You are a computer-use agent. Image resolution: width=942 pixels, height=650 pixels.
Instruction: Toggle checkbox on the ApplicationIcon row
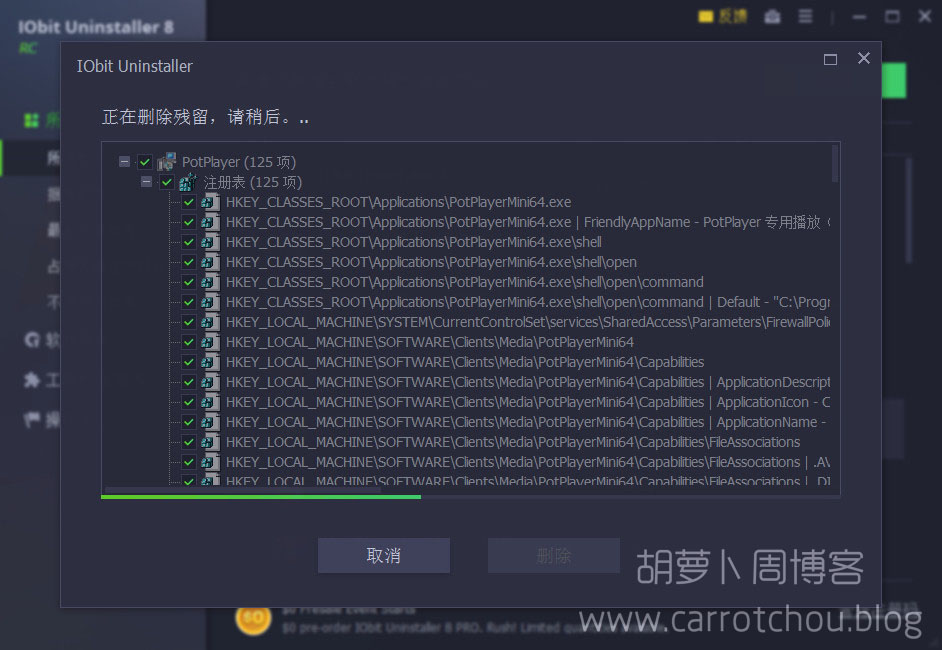click(x=189, y=402)
